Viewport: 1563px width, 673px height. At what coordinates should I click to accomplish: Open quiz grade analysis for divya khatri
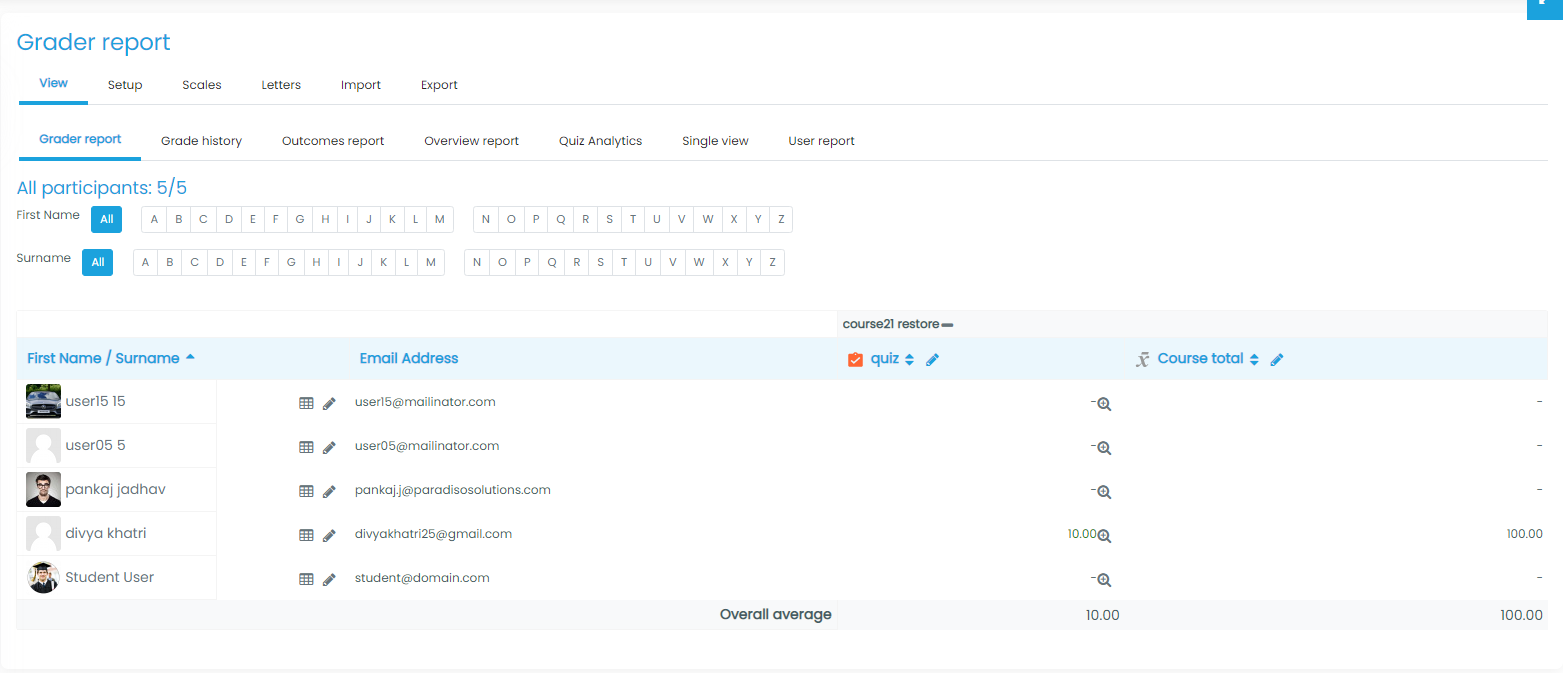click(1104, 535)
